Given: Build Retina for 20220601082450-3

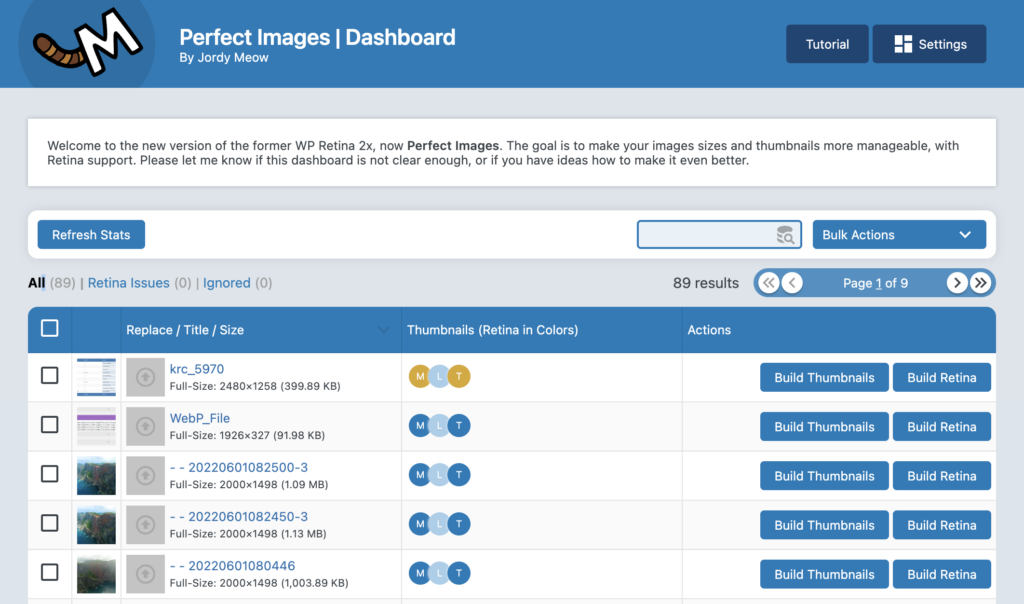Looking at the screenshot, I should pyautogui.click(x=942, y=525).
